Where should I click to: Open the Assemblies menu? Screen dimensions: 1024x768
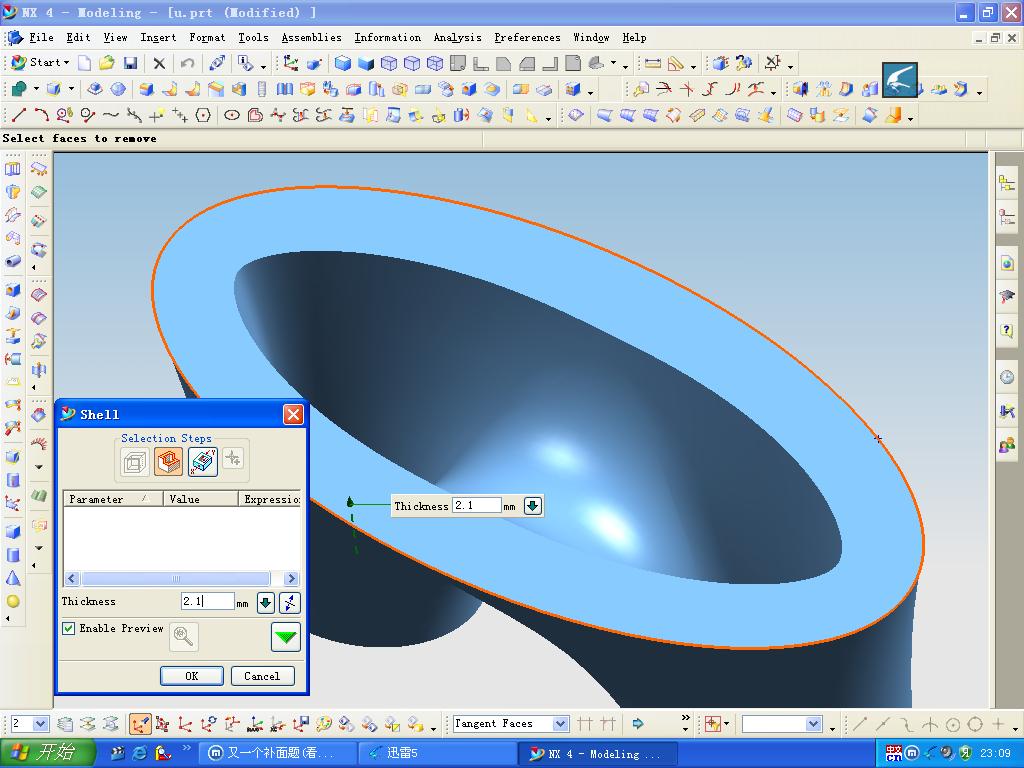312,37
